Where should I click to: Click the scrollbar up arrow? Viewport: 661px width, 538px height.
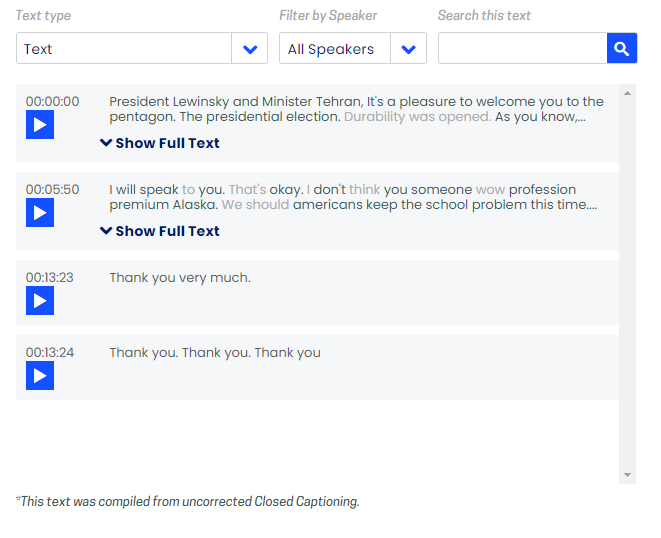(627, 93)
